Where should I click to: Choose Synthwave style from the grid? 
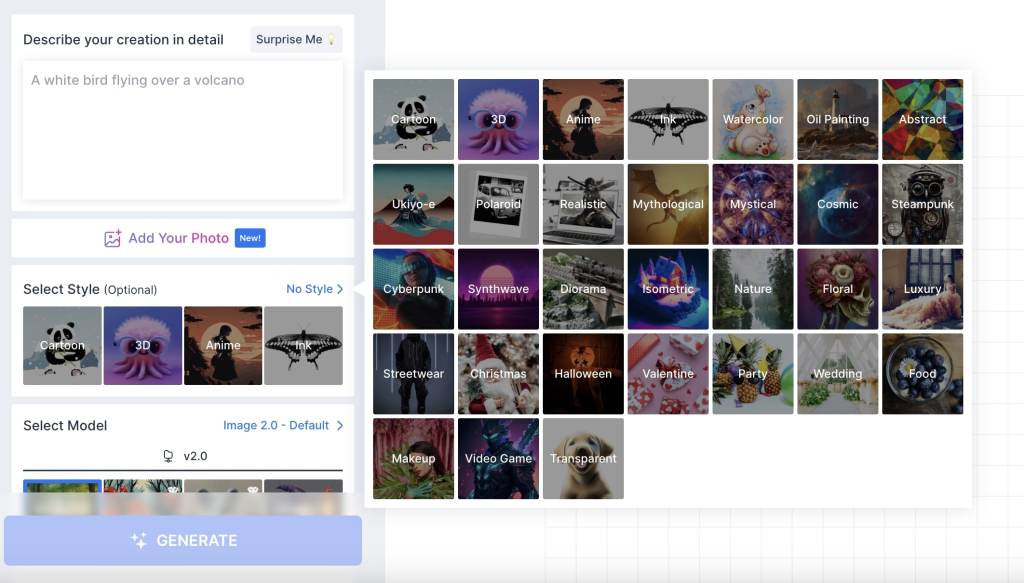(x=498, y=289)
